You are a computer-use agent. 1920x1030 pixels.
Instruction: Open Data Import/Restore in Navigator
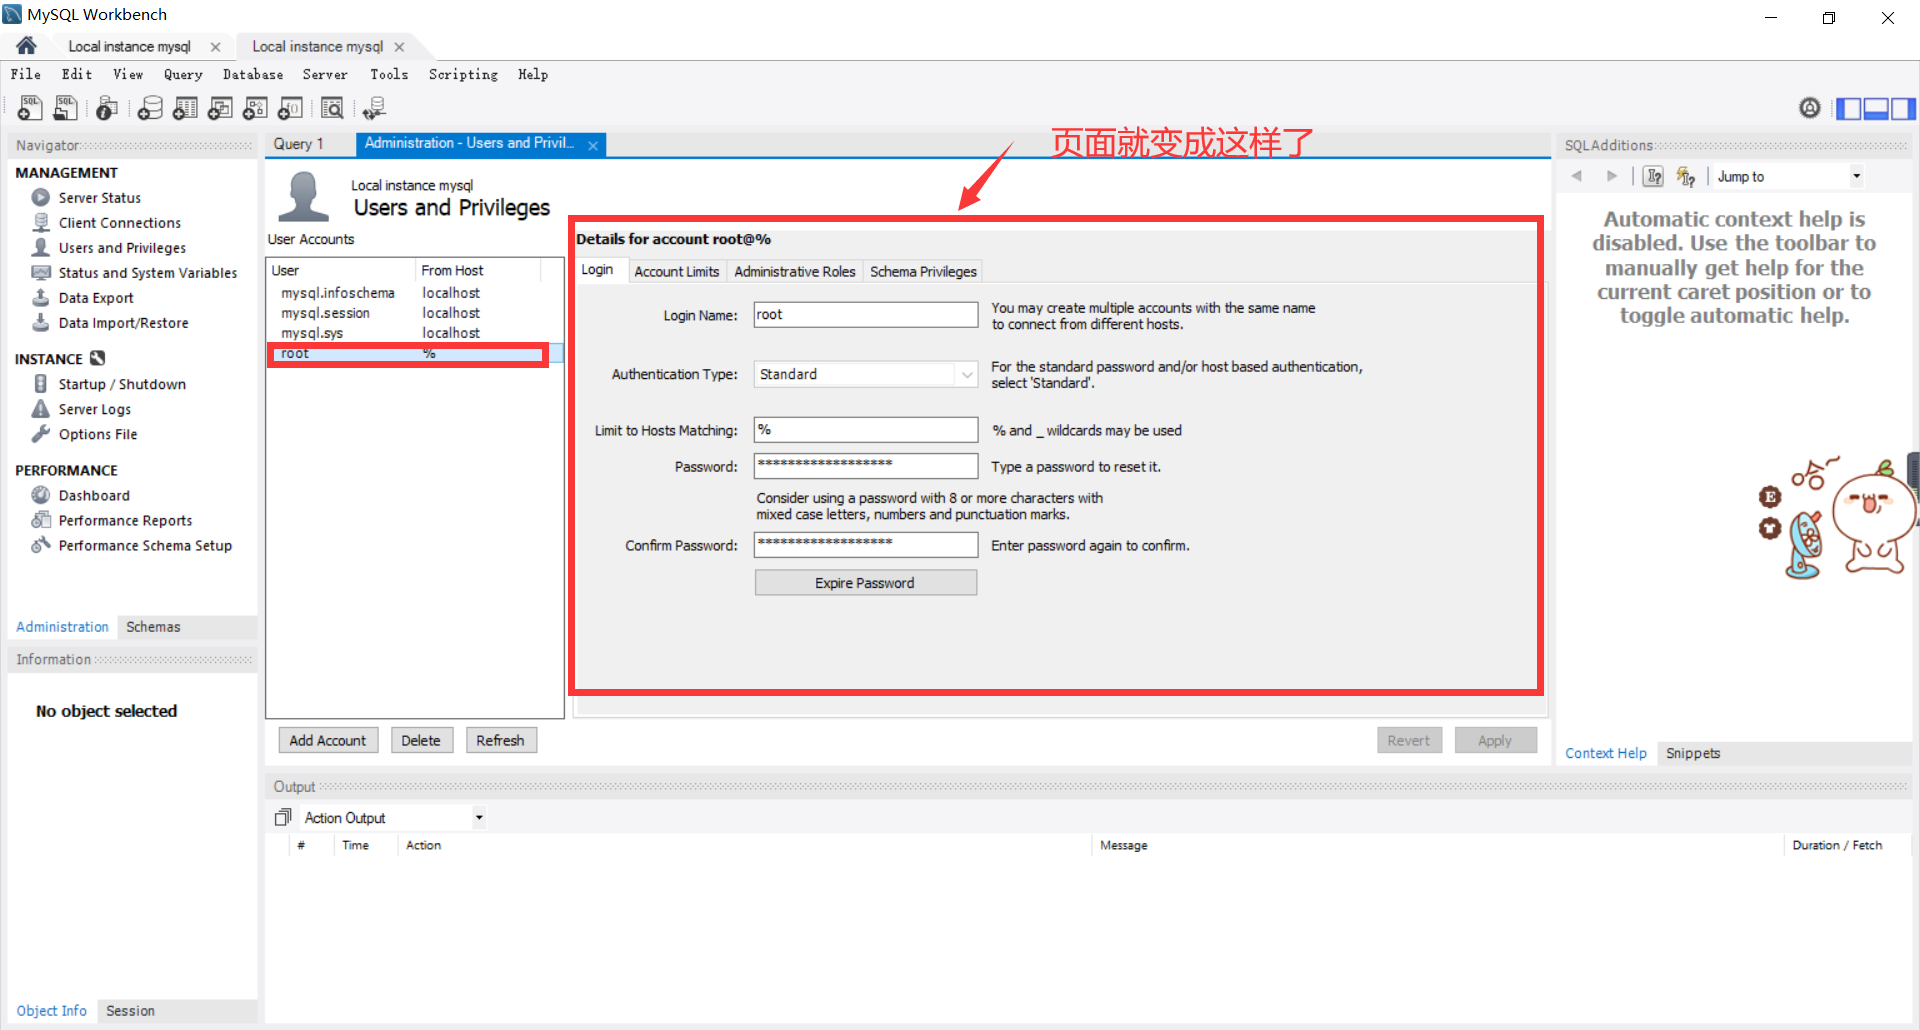pyautogui.click(x=123, y=323)
